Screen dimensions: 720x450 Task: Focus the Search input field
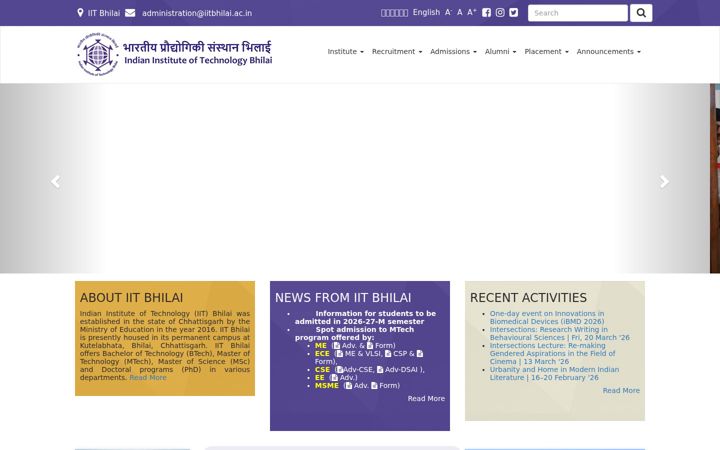[578, 13]
